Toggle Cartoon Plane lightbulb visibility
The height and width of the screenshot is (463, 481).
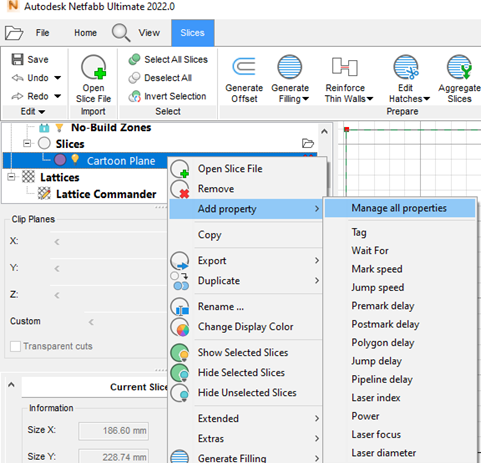point(75,160)
